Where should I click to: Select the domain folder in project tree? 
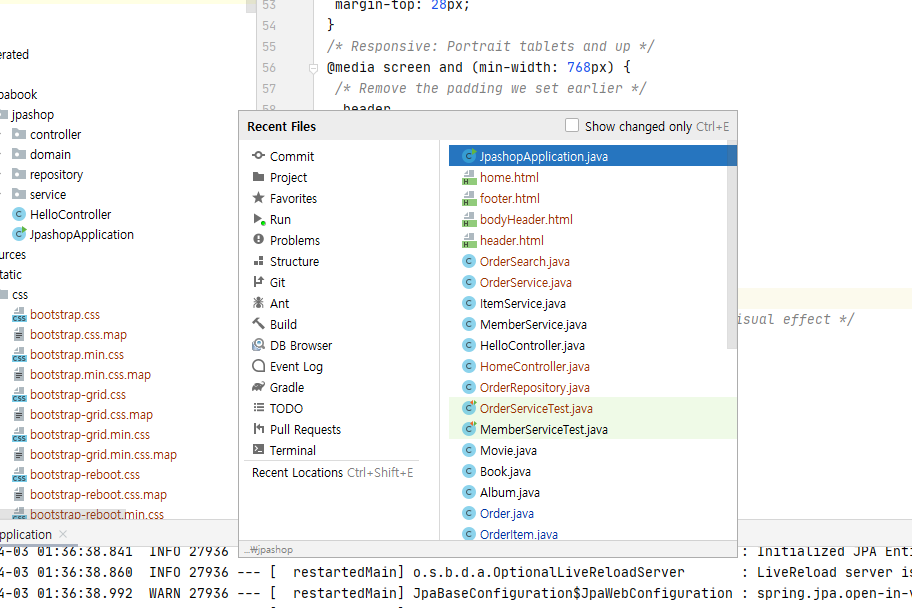[x=42, y=154]
